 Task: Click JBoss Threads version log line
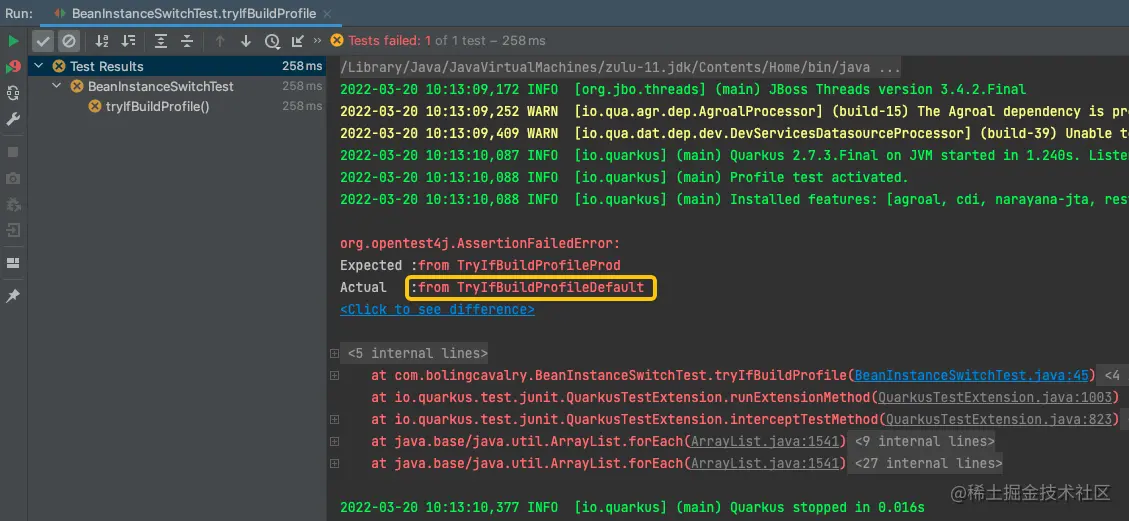[x=683, y=90]
